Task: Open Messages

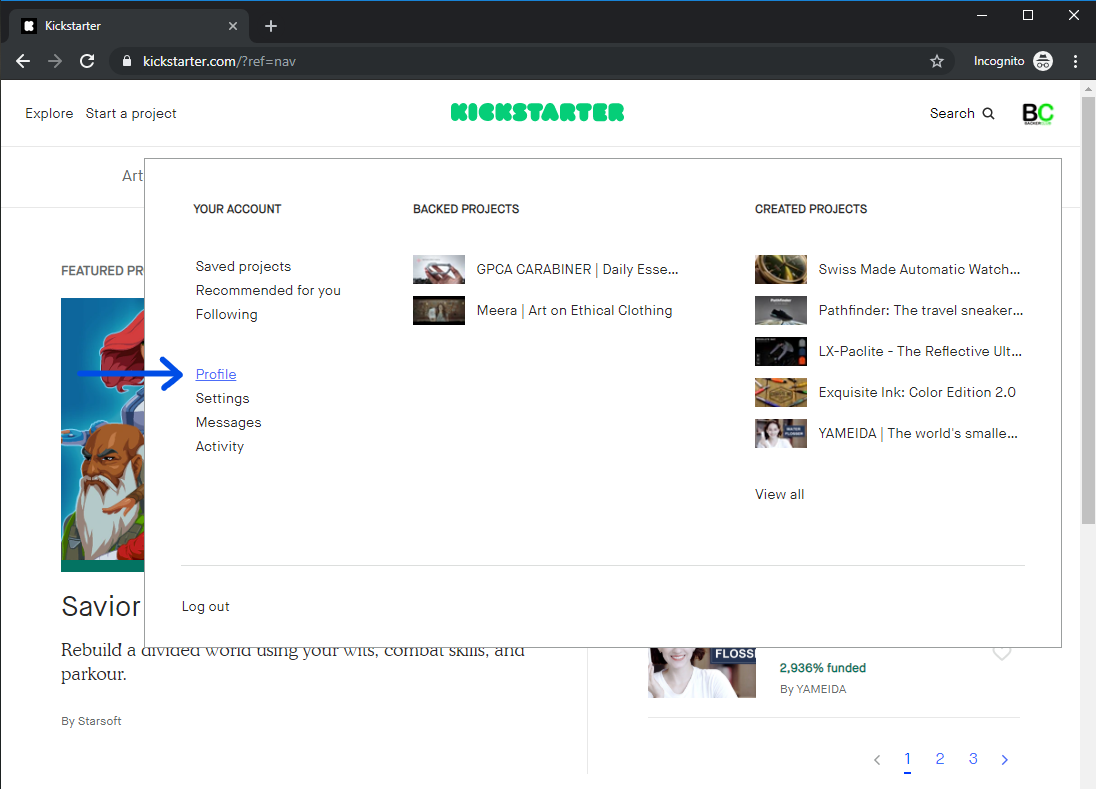Action: [x=229, y=422]
